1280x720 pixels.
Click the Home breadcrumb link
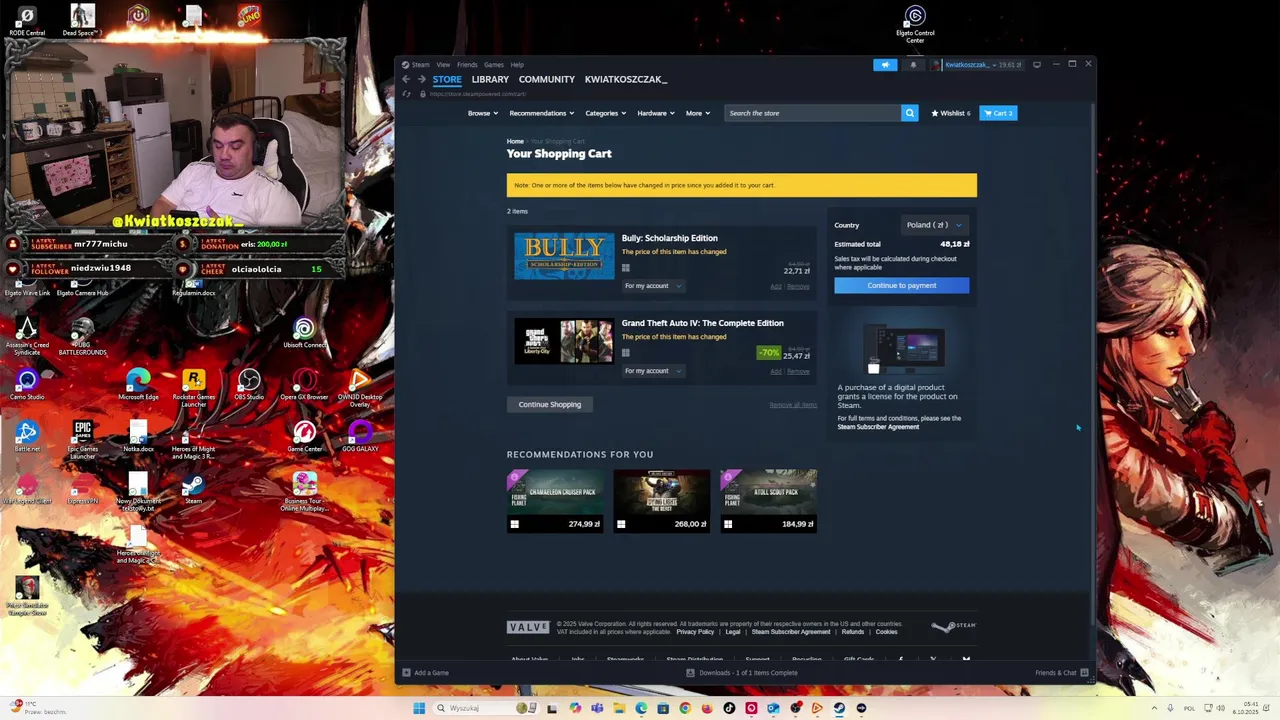[515, 142]
